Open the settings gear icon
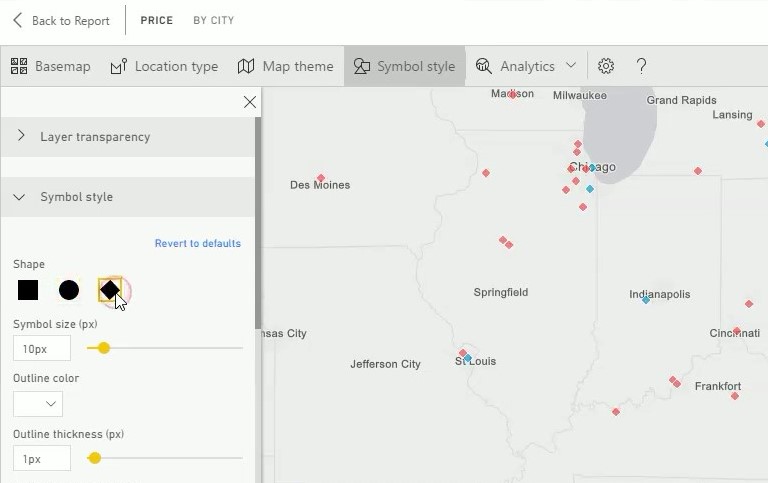 pyautogui.click(x=606, y=66)
